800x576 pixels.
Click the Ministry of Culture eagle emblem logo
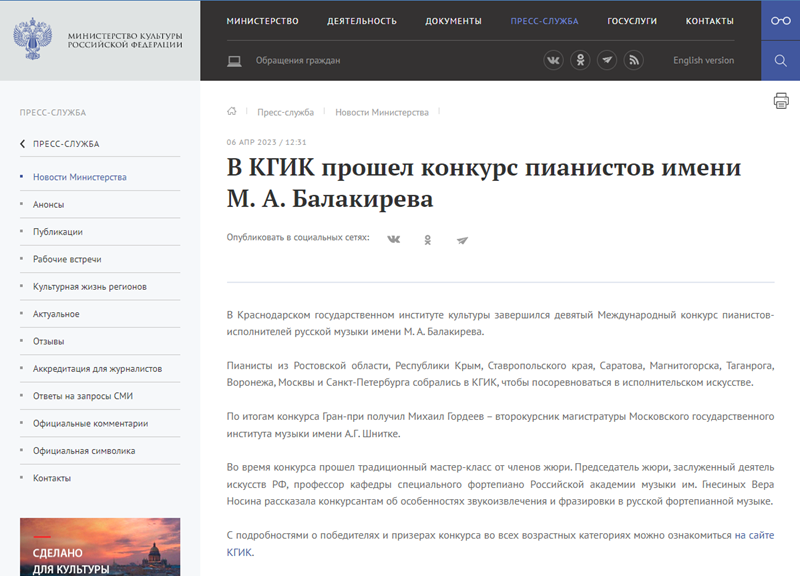pos(33,39)
